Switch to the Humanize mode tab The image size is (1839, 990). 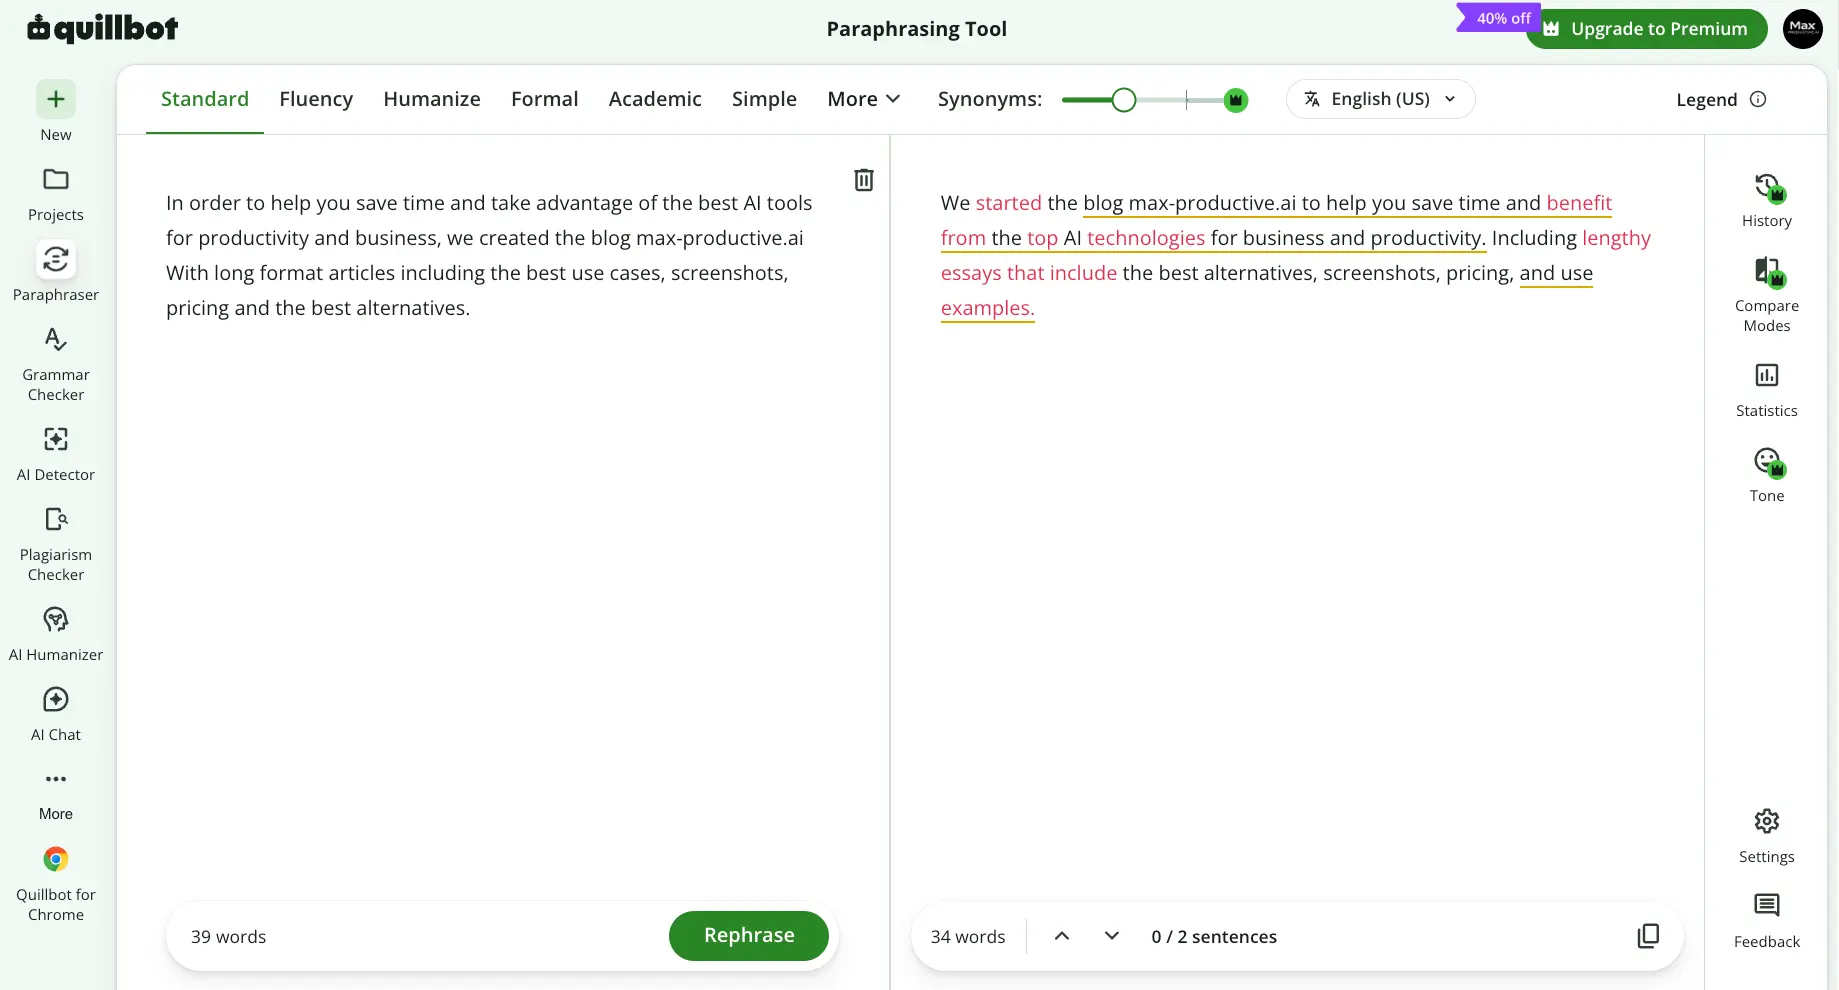point(432,99)
